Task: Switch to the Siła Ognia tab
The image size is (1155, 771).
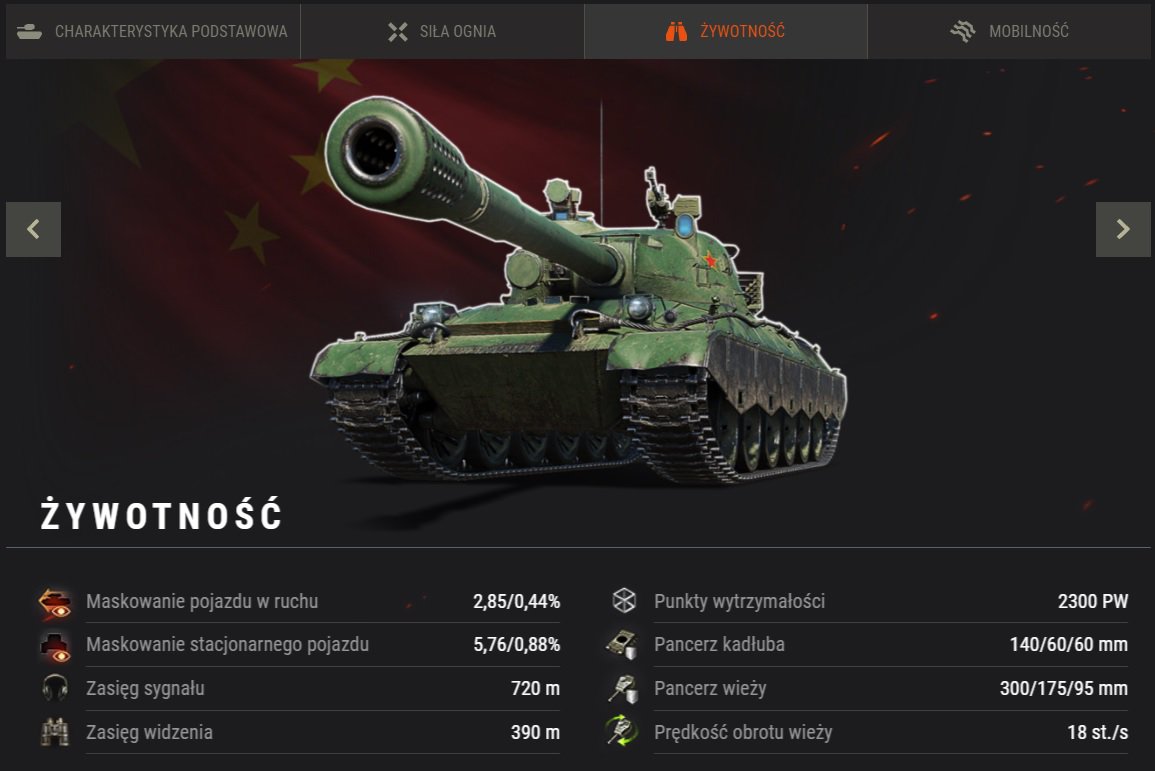Action: (442, 31)
